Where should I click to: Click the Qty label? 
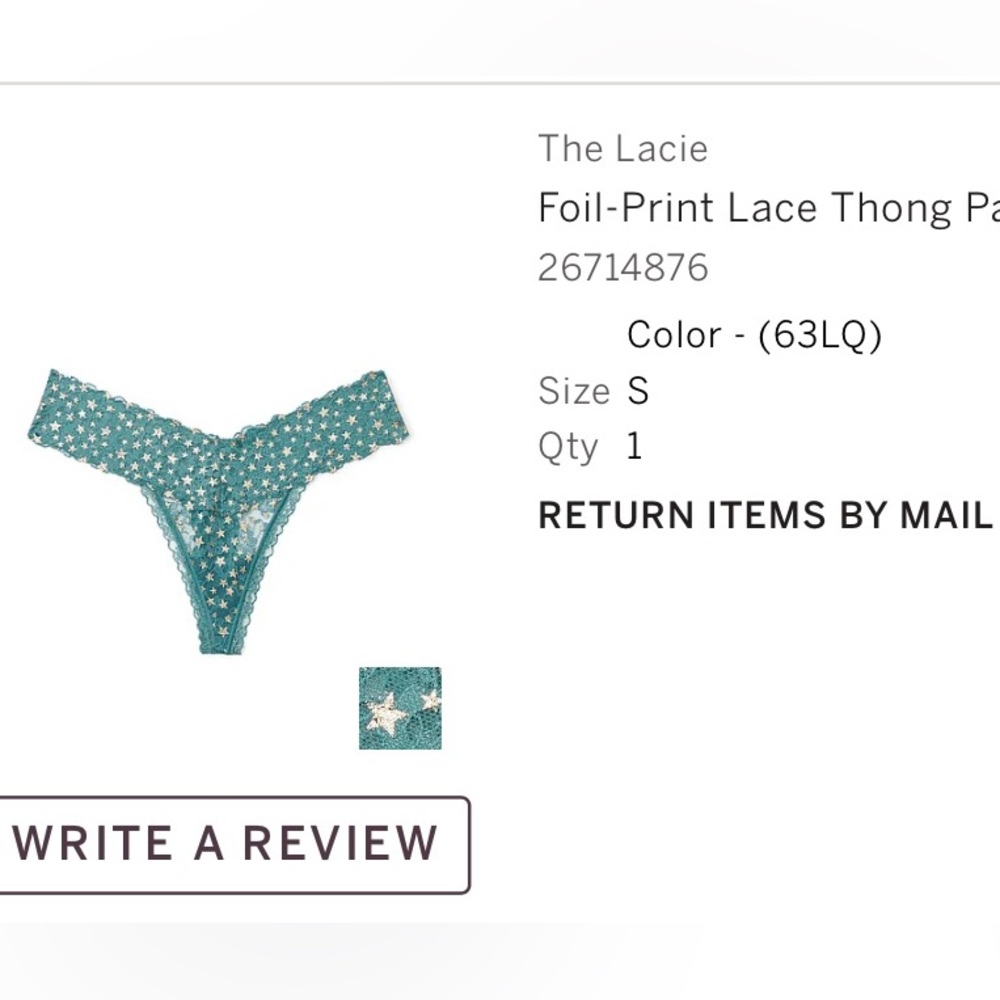568,448
